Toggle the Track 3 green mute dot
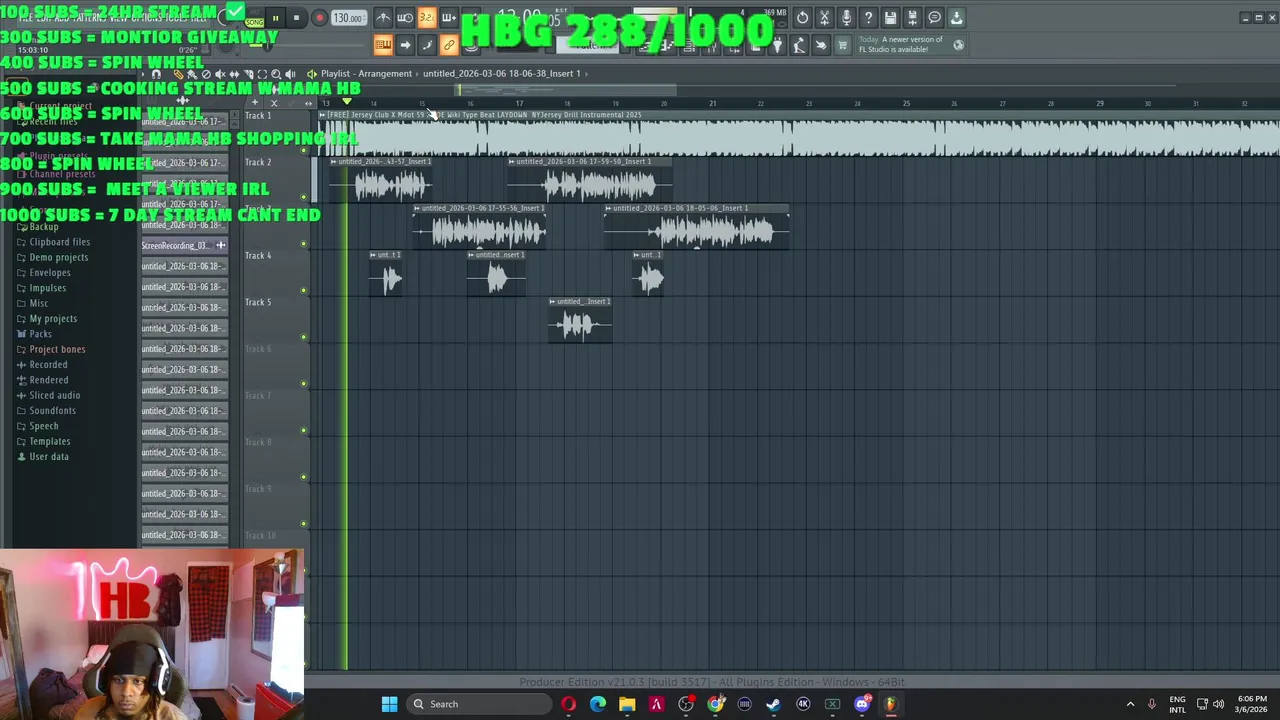1280x720 pixels. pos(304,243)
